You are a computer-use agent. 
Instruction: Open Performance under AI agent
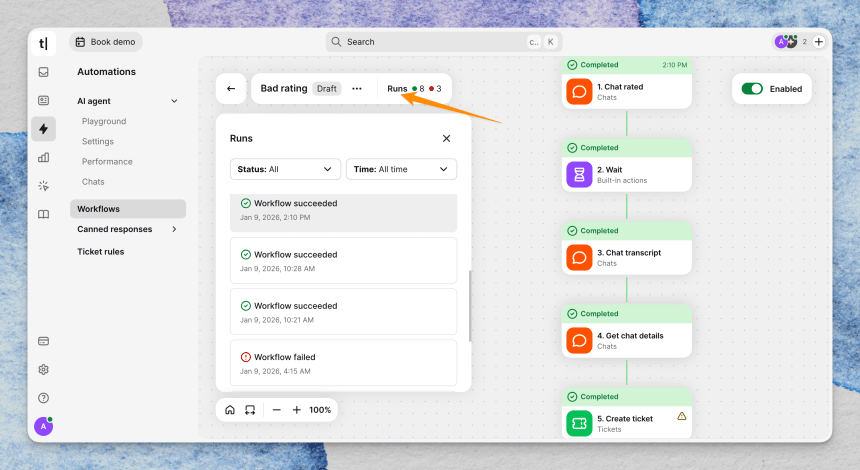(107, 162)
